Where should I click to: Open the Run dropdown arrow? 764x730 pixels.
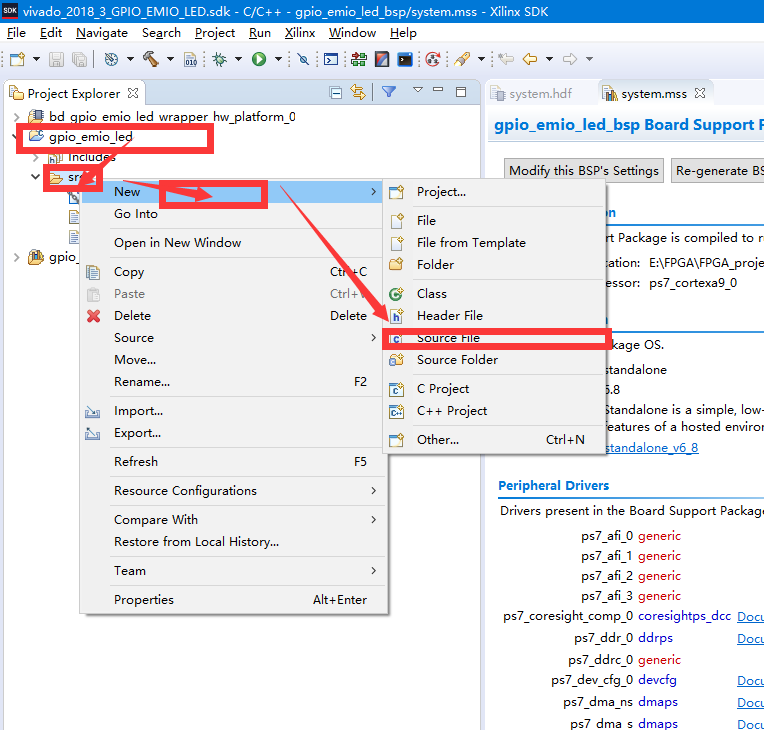pos(278,59)
